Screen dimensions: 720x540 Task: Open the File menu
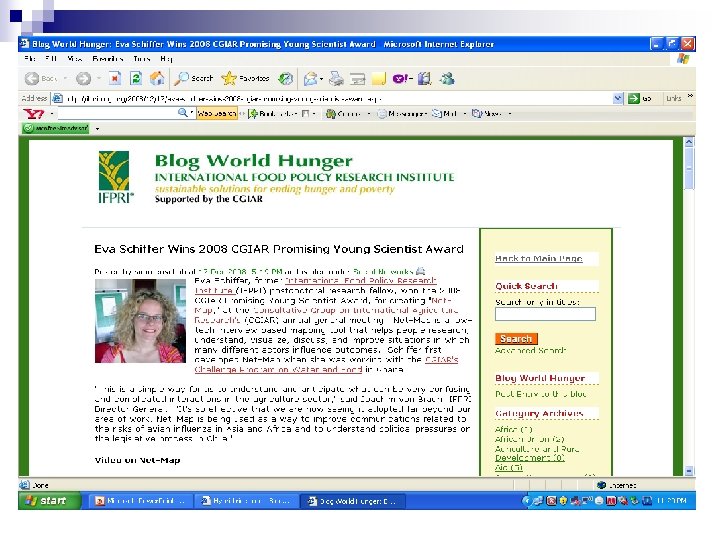click(x=30, y=59)
